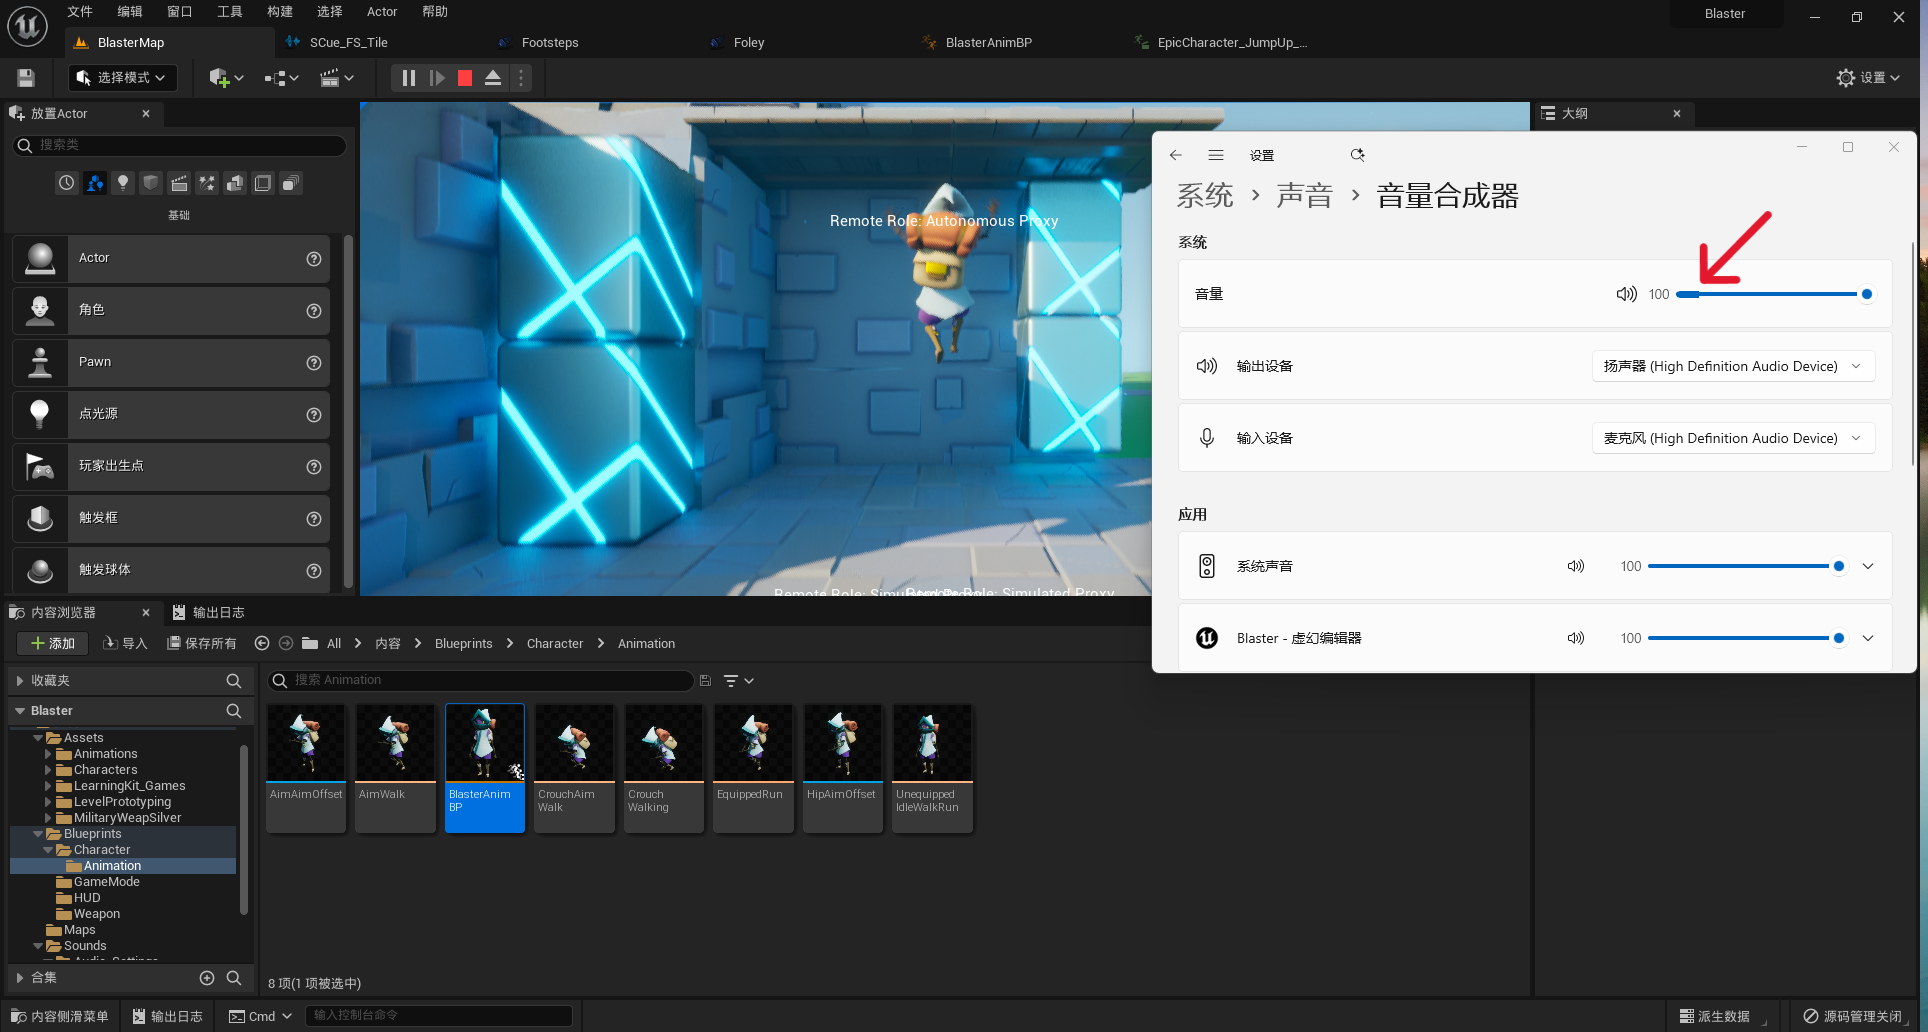Image resolution: width=1928 pixels, height=1032 pixels.
Task: Select the All Classes category filter
Action: pos(291,183)
